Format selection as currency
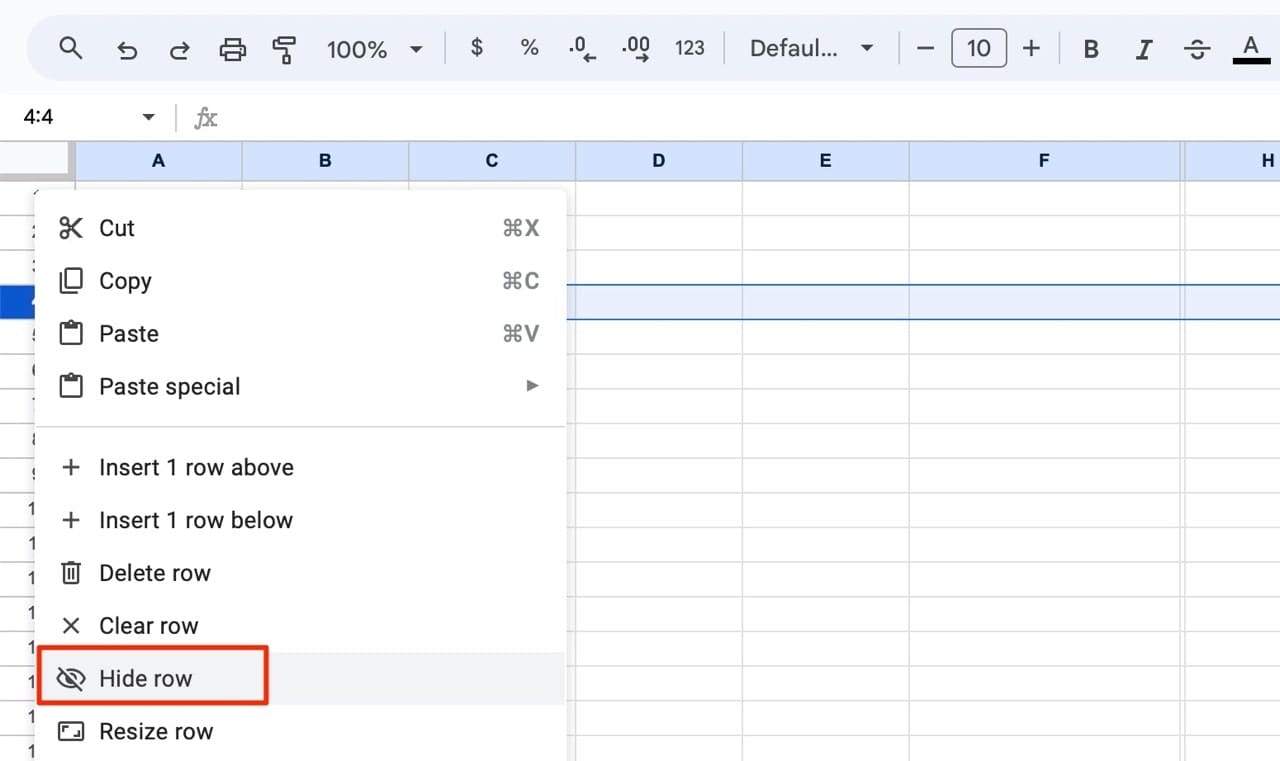 477,48
